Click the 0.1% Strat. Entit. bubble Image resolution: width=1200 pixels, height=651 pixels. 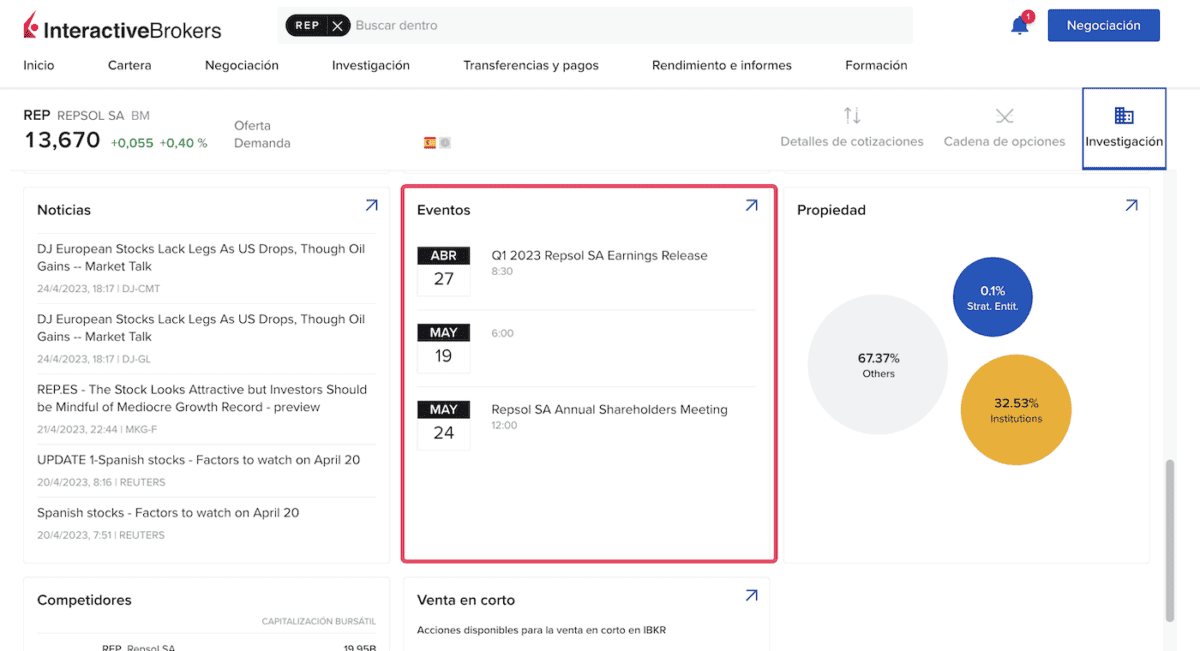992,297
